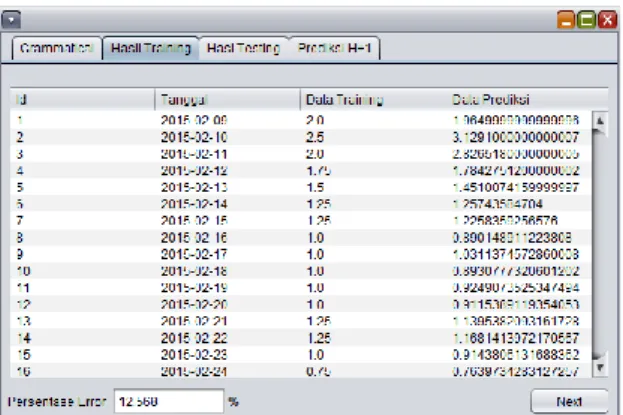This screenshot has width=623, height=415.
Task: Click Id cell 15 in table
Action: pyautogui.click(x=24, y=355)
